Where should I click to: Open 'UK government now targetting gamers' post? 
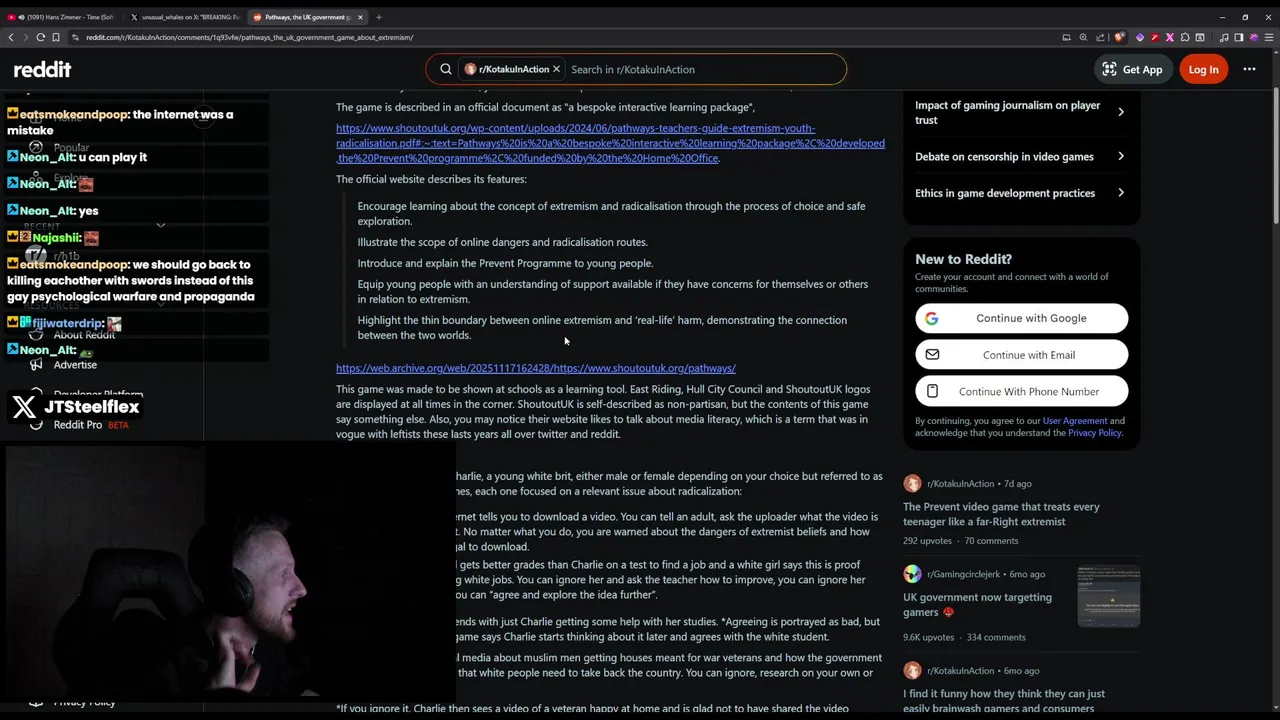point(977,605)
